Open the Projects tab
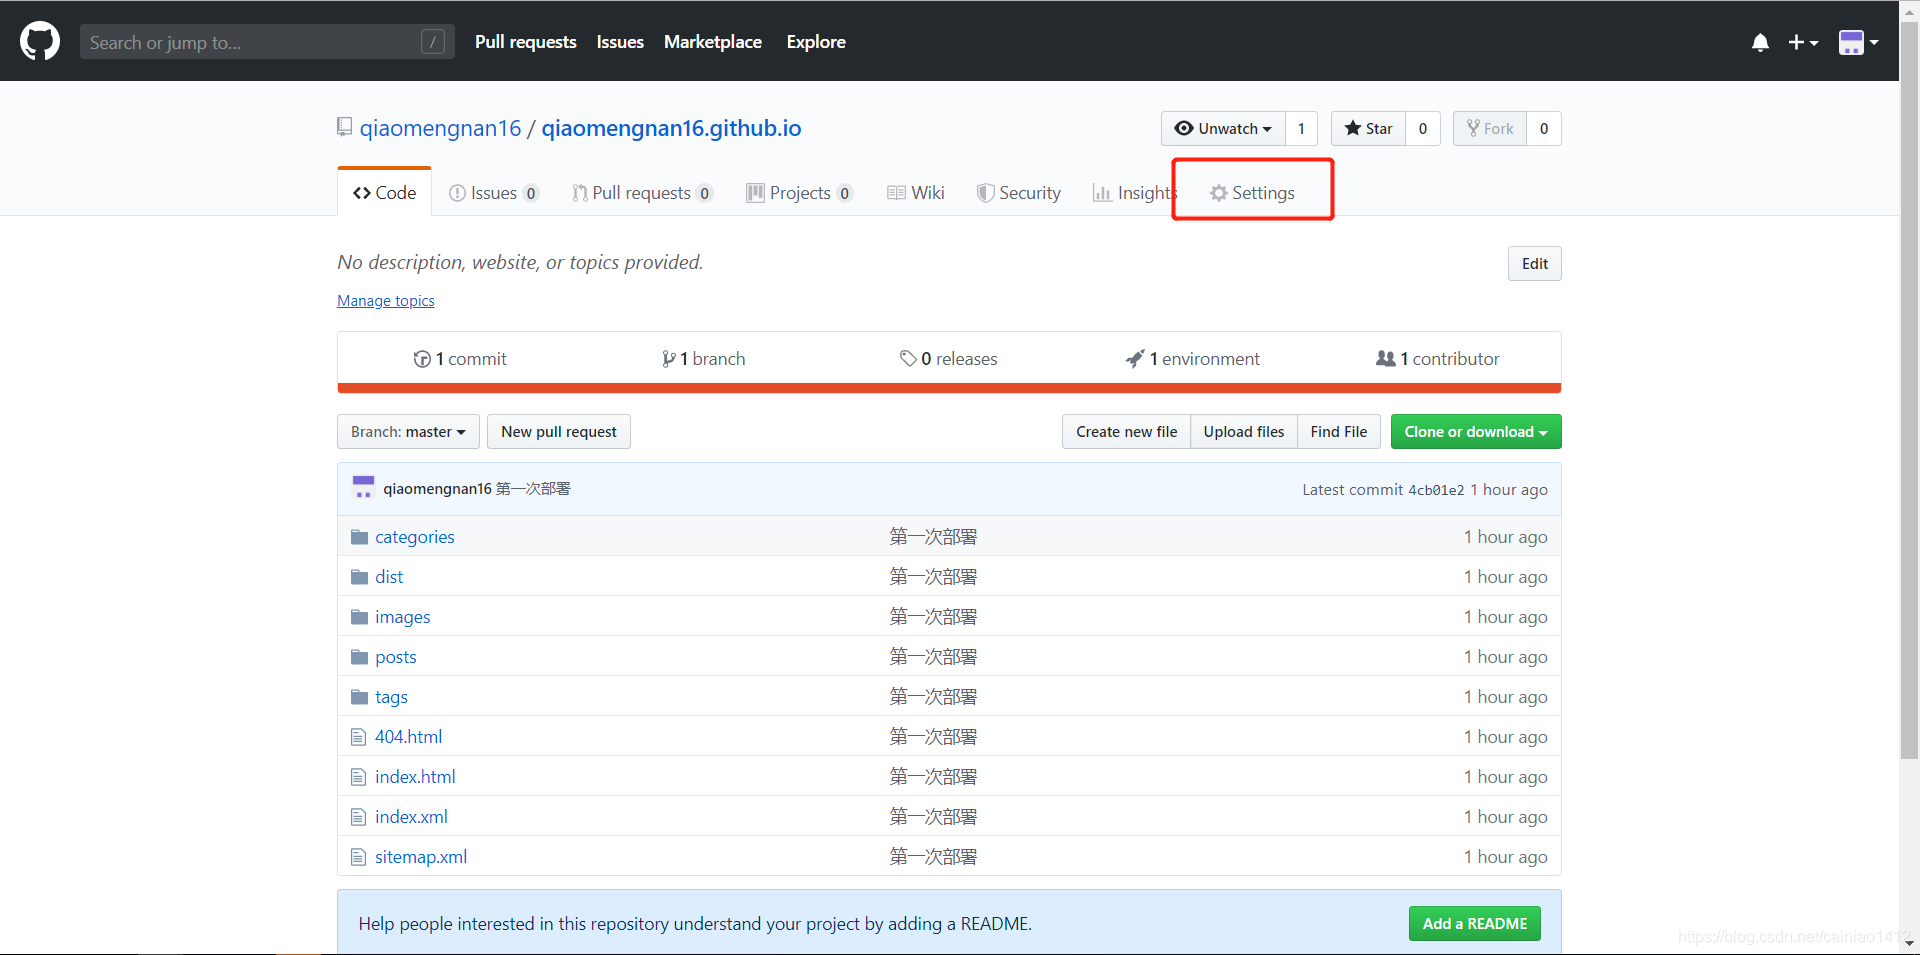Screen dimensions: 1920x955 800,193
